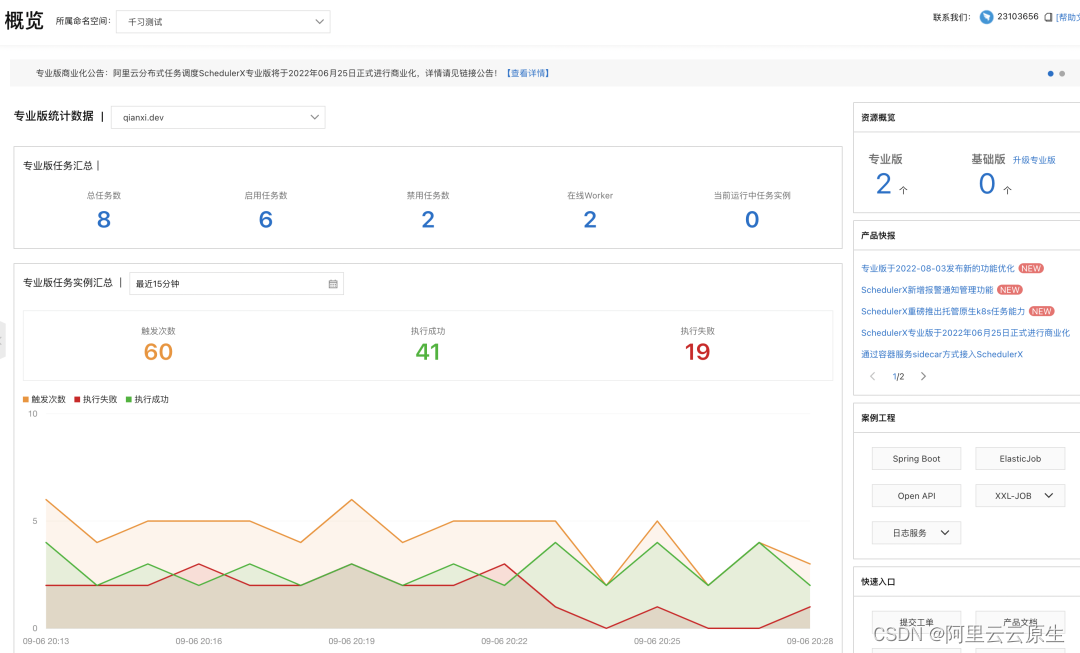The height and width of the screenshot is (653, 1080).
Task: Click the 执行失败 value 19
Action: pyautogui.click(x=697, y=352)
